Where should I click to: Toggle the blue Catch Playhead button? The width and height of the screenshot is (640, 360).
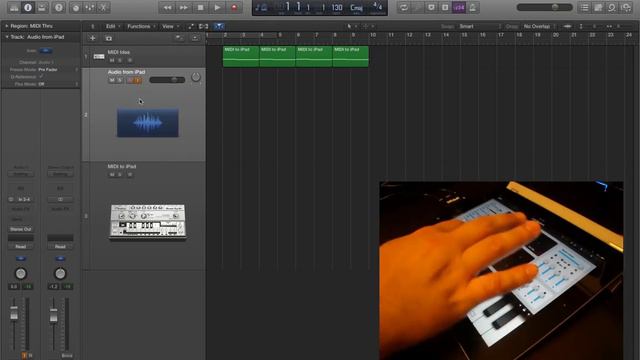coord(219,26)
